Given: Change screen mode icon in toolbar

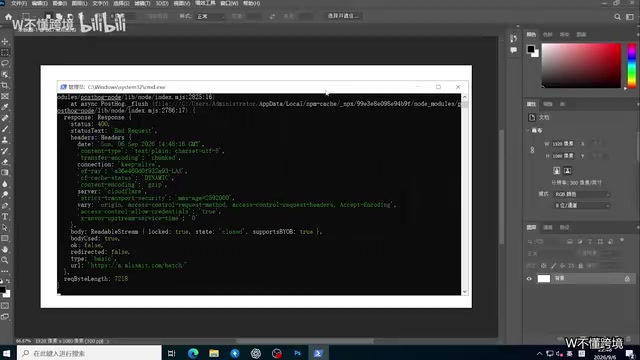Looking at the screenshot, I should tap(5, 316).
